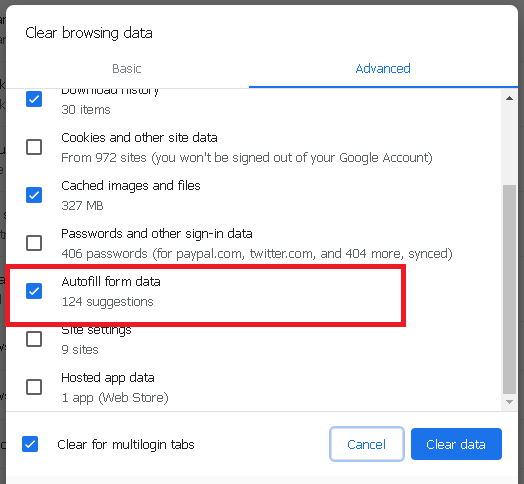Click the scrollbar down arrow
The height and width of the screenshot is (484, 524).
(x=509, y=402)
